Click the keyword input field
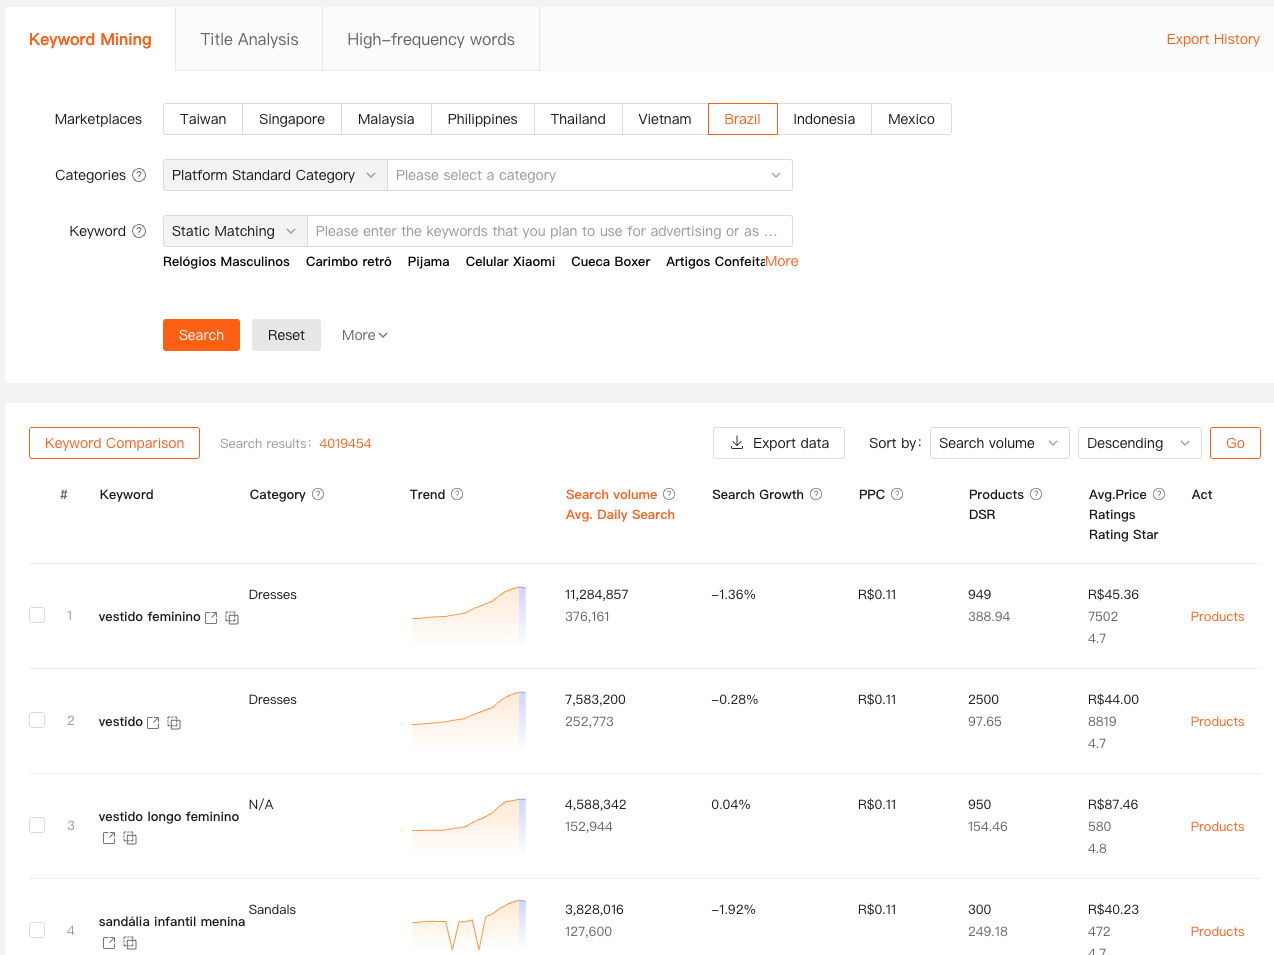The width and height of the screenshot is (1274, 955). 548,231
